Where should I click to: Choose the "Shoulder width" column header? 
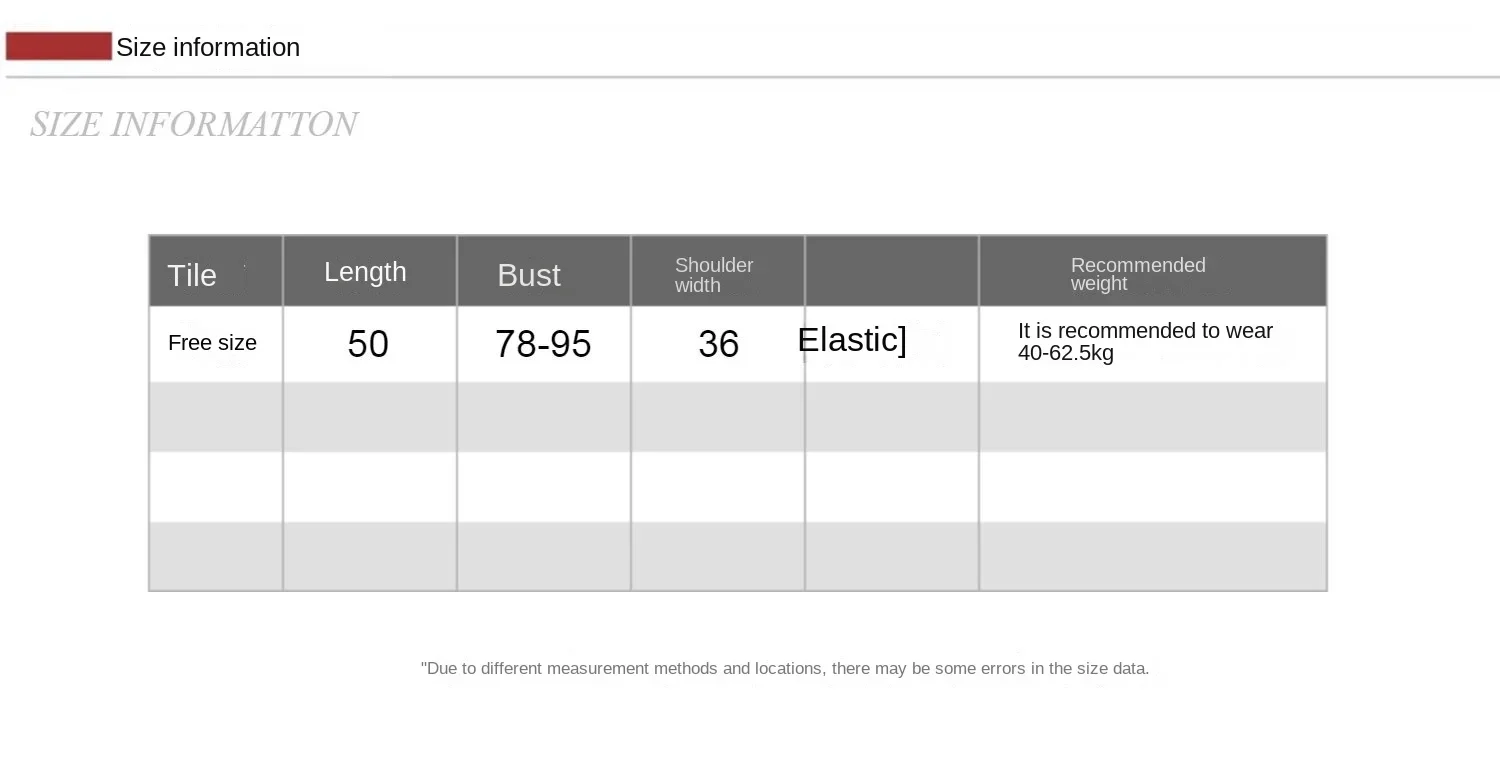click(714, 275)
